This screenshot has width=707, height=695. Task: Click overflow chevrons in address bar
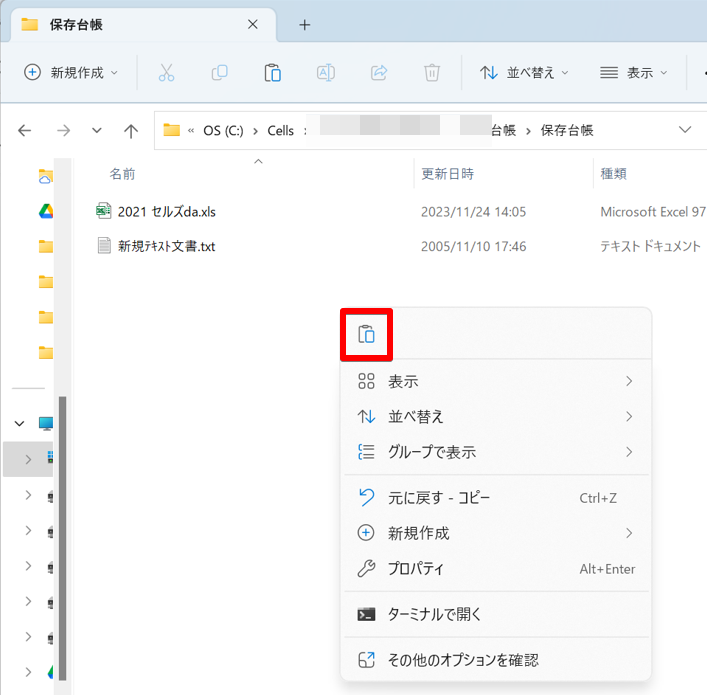coord(191,131)
